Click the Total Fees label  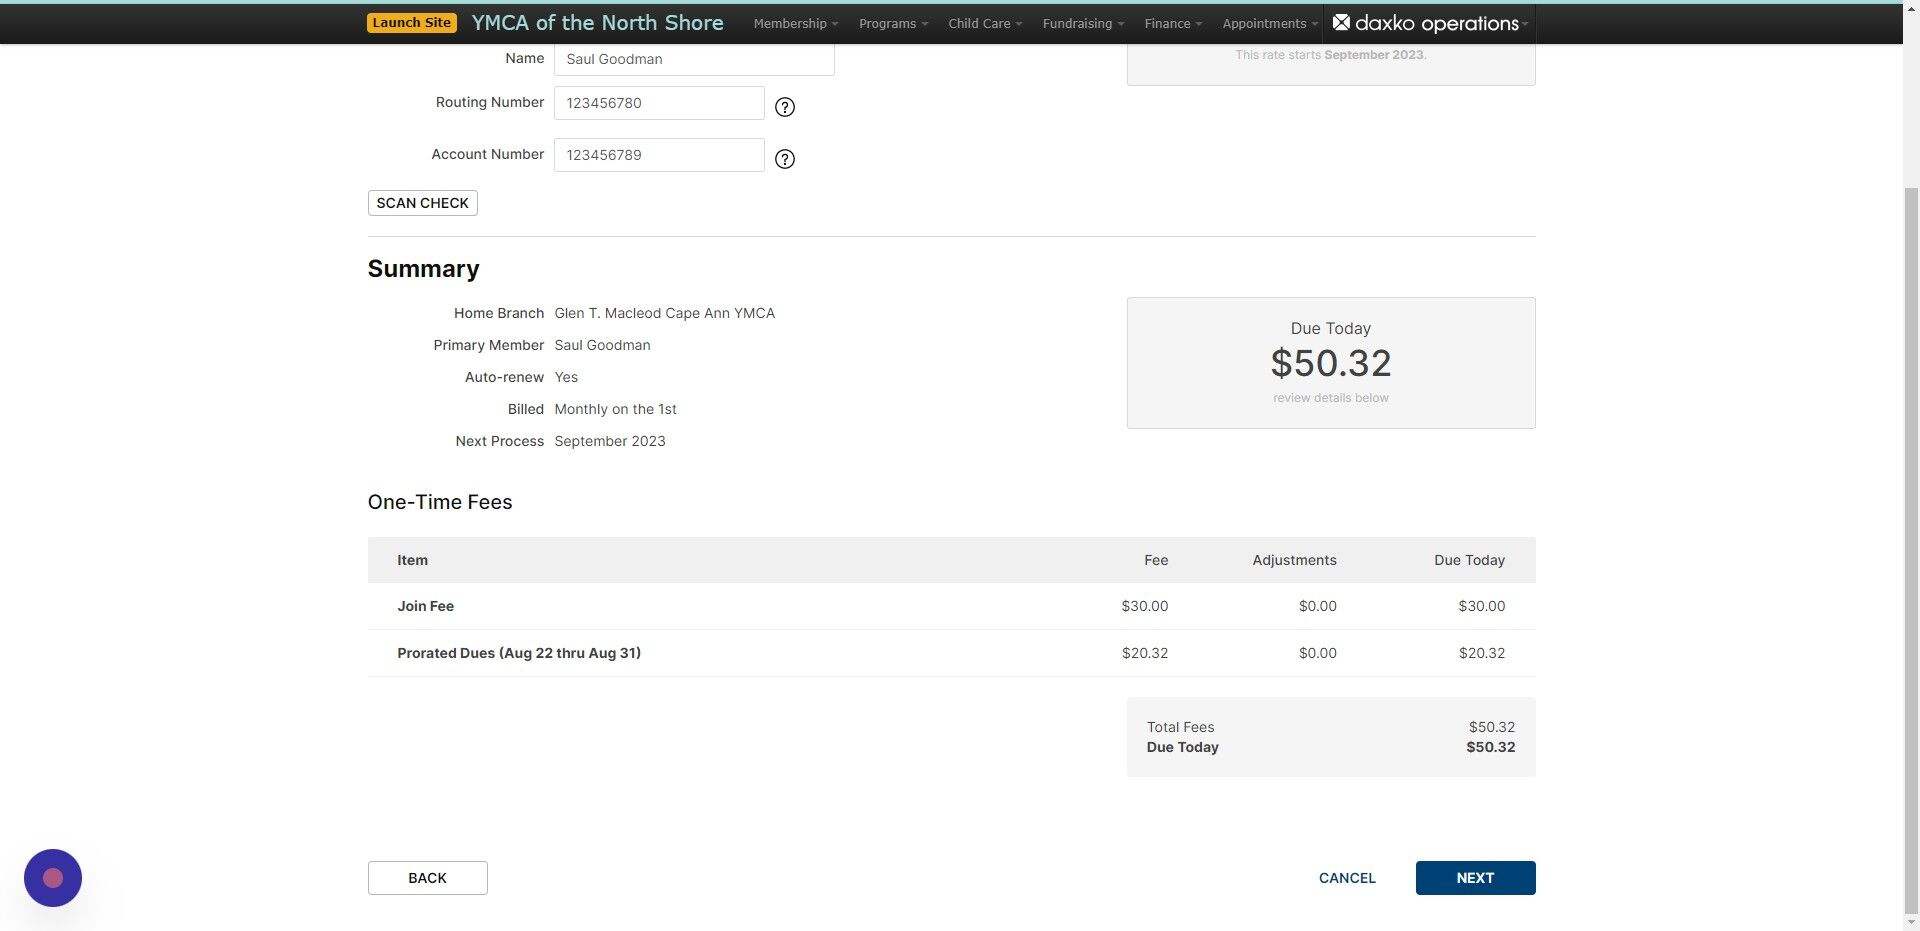point(1180,727)
